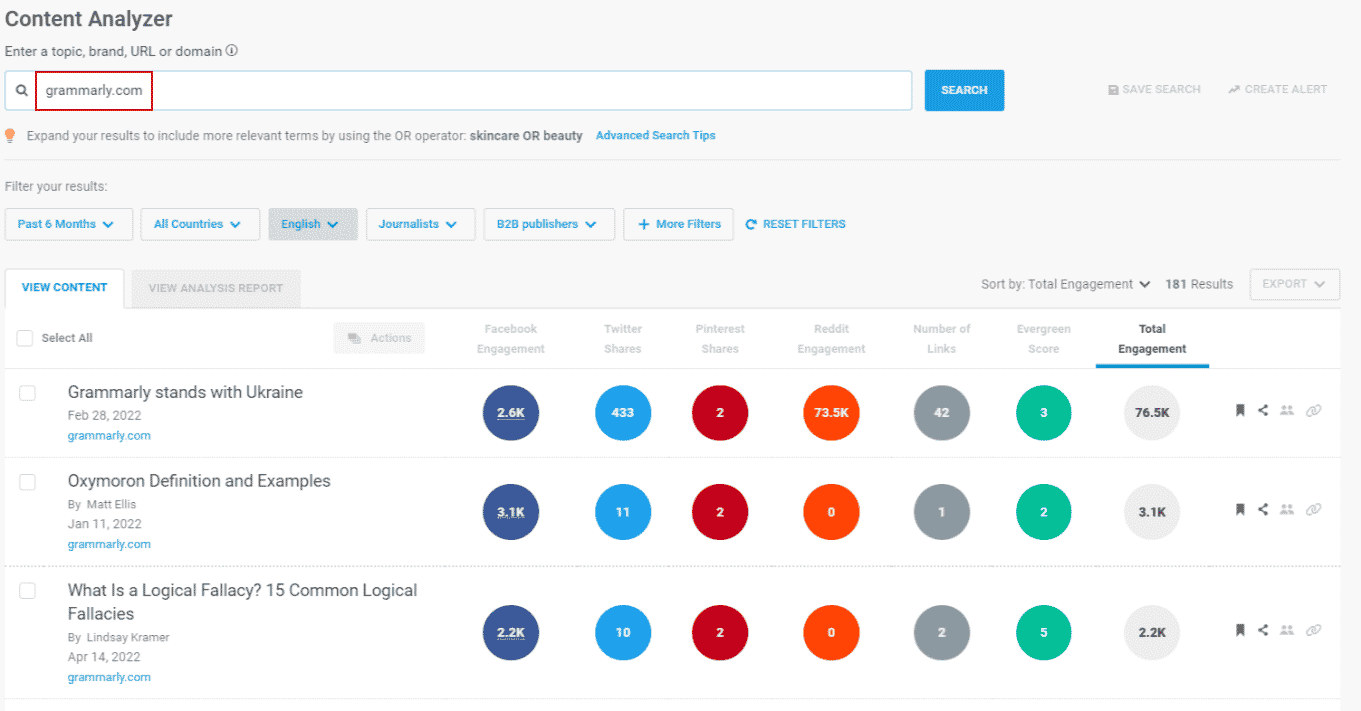The image size is (1361, 711).
Task: Bookmark the 'Grammarly stands with Ukraine' article
Action: click(1240, 410)
